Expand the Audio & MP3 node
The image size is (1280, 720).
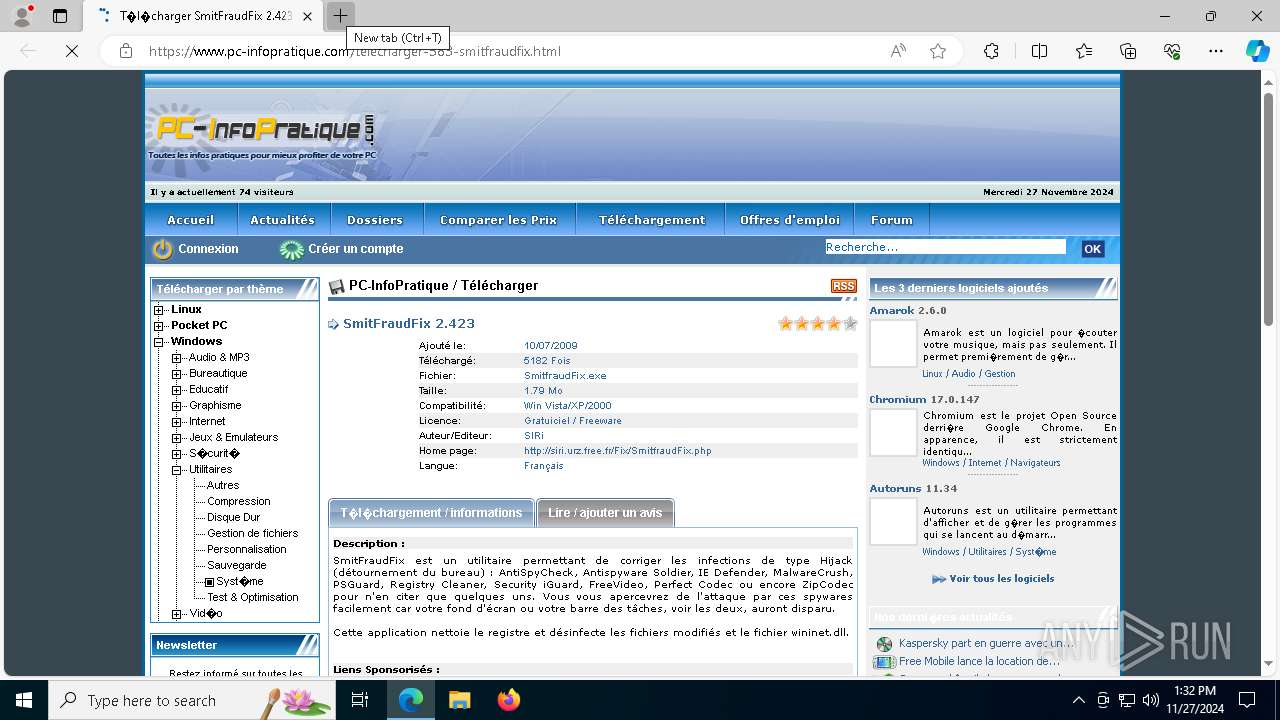coord(177,358)
